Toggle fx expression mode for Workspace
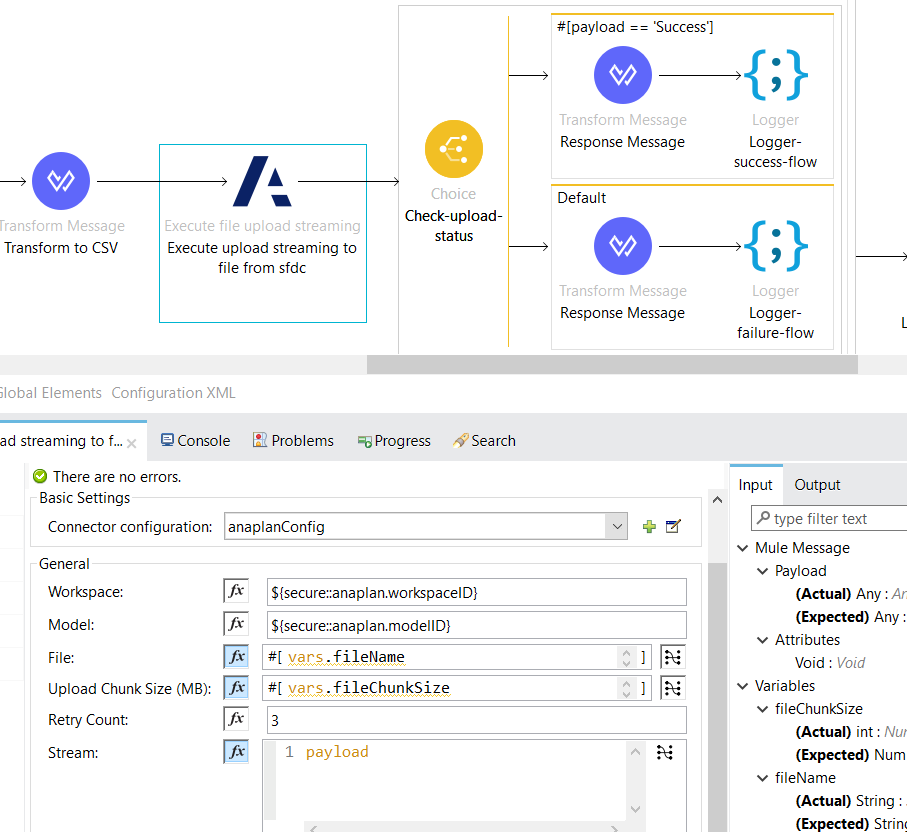Image resolution: width=907 pixels, height=832 pixels. [236, 591]
